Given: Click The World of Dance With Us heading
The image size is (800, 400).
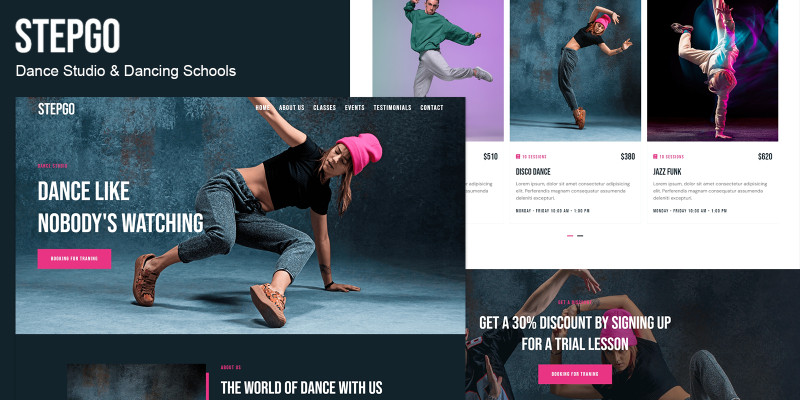Looking at the screenshot, I should pos(302,387).
